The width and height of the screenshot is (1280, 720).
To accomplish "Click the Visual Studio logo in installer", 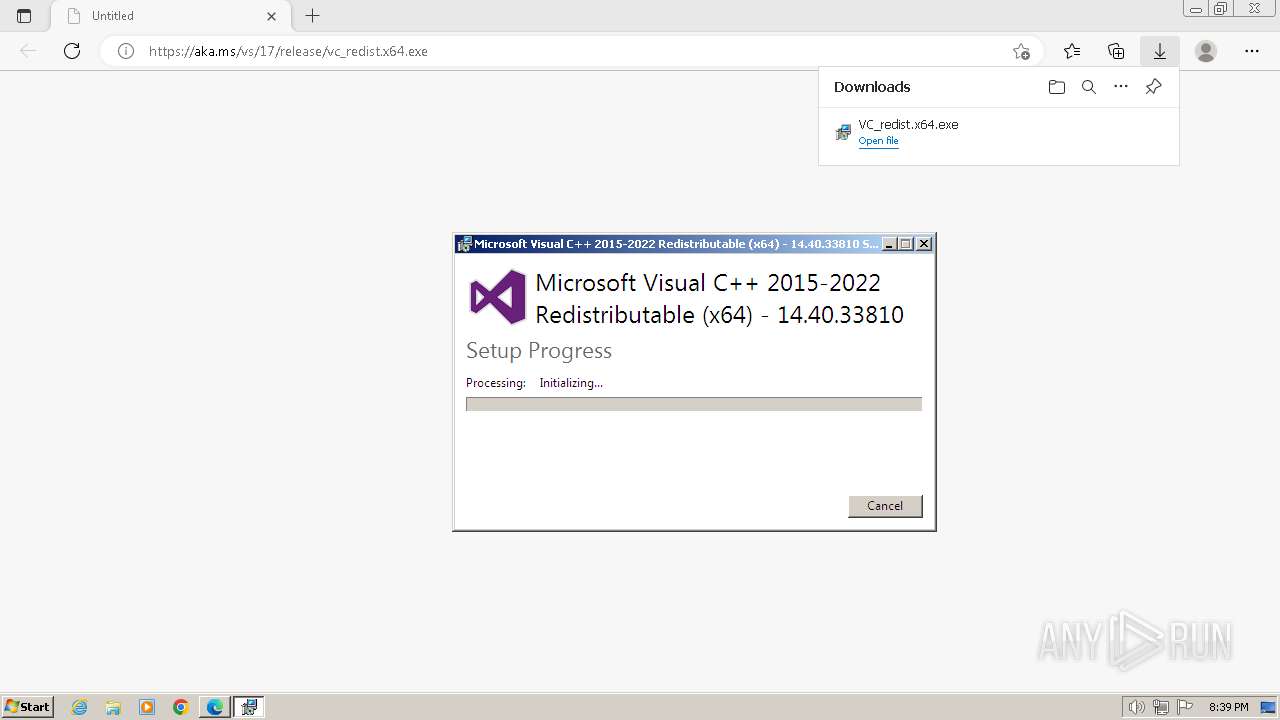I will (498, 297).
